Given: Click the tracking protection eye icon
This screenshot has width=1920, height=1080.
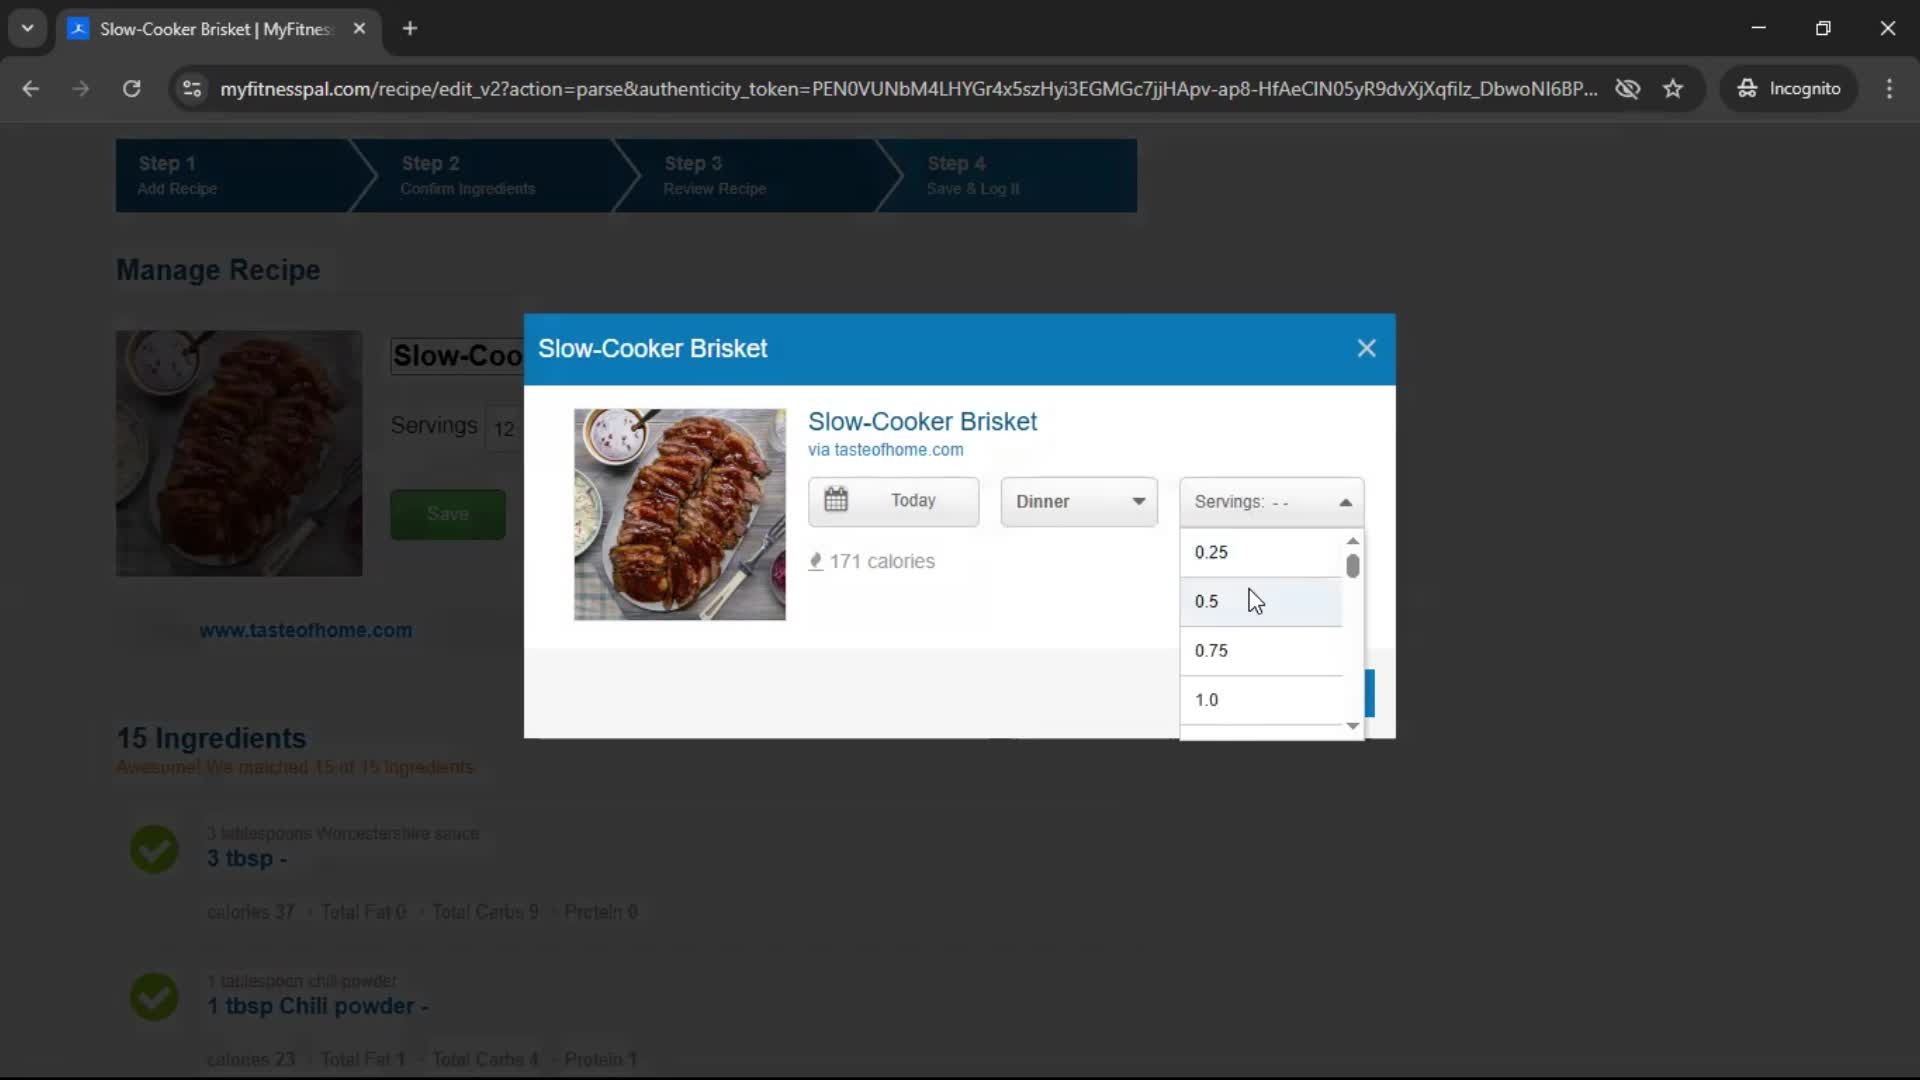Looking at the screenshot, I should [x=1627, y=89].
